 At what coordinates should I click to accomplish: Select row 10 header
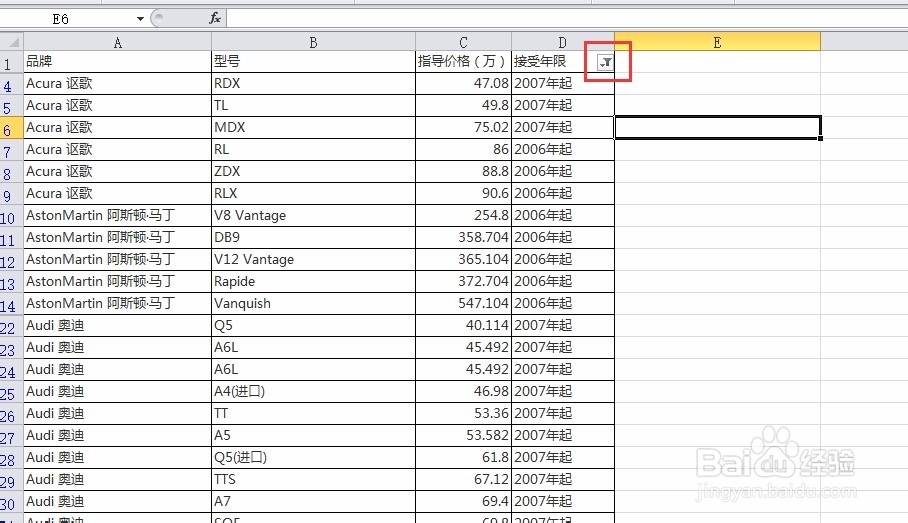pos(12,216)
